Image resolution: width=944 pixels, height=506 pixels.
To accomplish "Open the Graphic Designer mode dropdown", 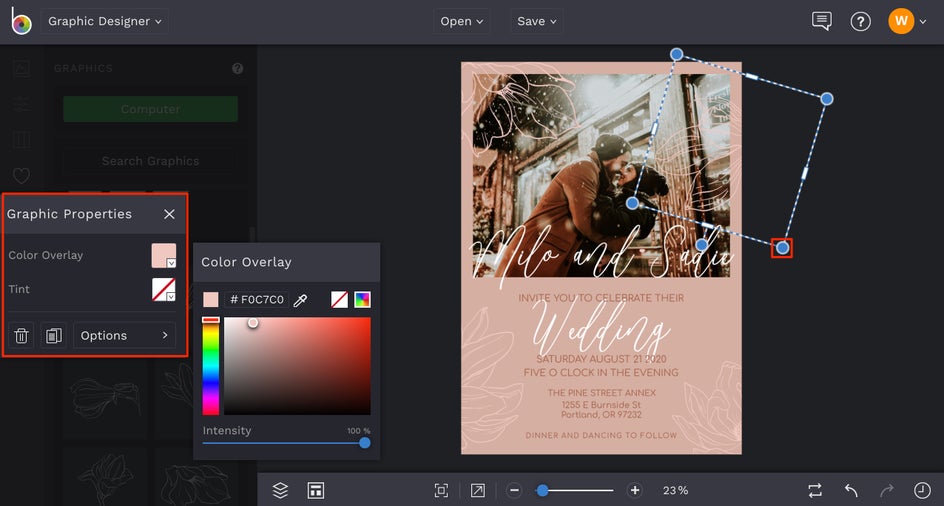I will pos(105,21).
